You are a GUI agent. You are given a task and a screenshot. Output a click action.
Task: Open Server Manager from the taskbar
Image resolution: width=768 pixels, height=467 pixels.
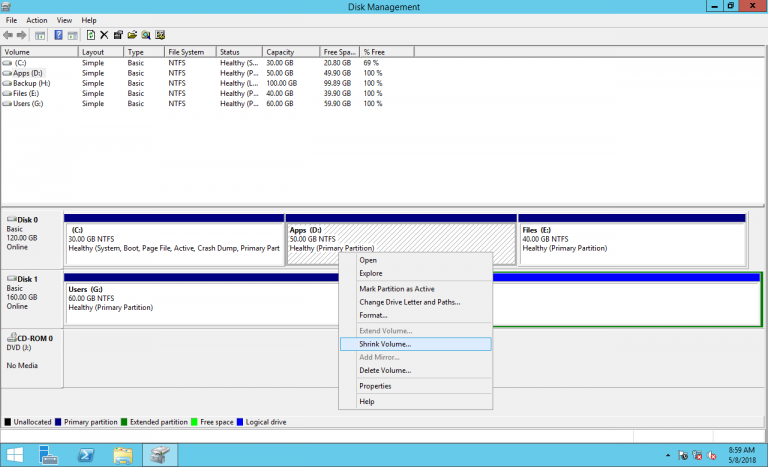(x=48, y=455)
